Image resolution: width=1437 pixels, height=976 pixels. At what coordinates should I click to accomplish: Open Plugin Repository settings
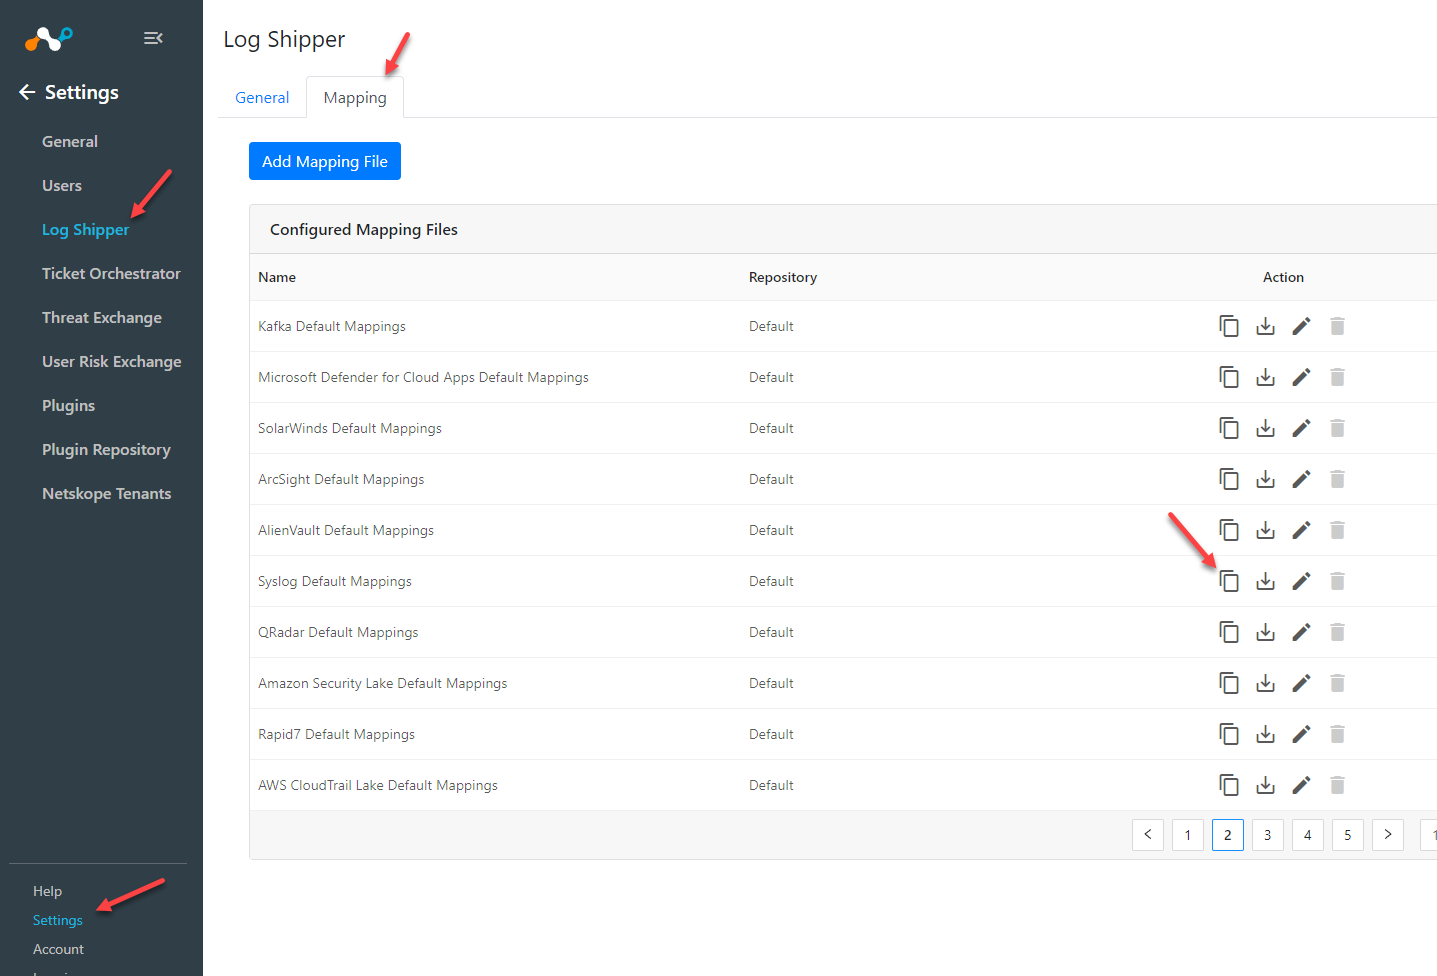tap(106, 450)
